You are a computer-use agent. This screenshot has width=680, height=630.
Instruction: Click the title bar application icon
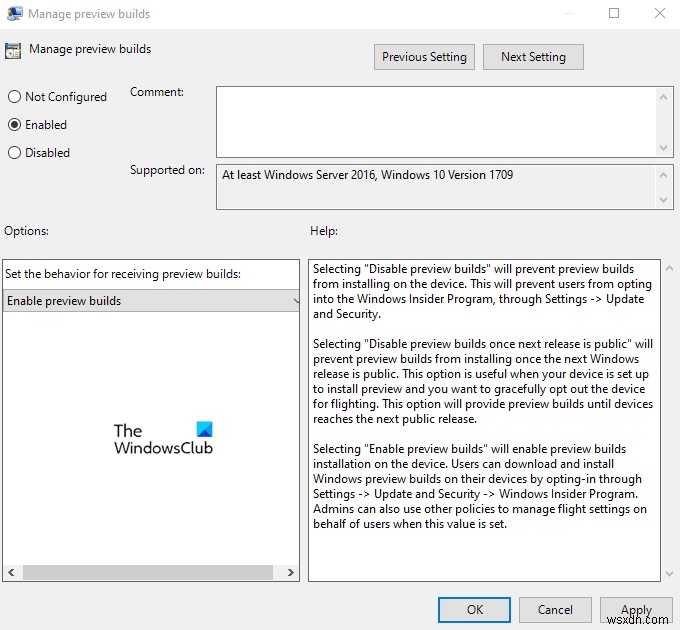[x=15, y=13]
